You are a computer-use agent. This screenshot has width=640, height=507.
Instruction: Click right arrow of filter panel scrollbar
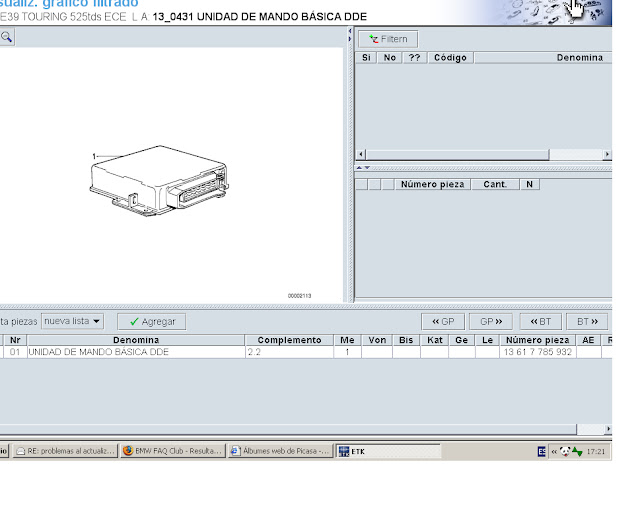607,154
